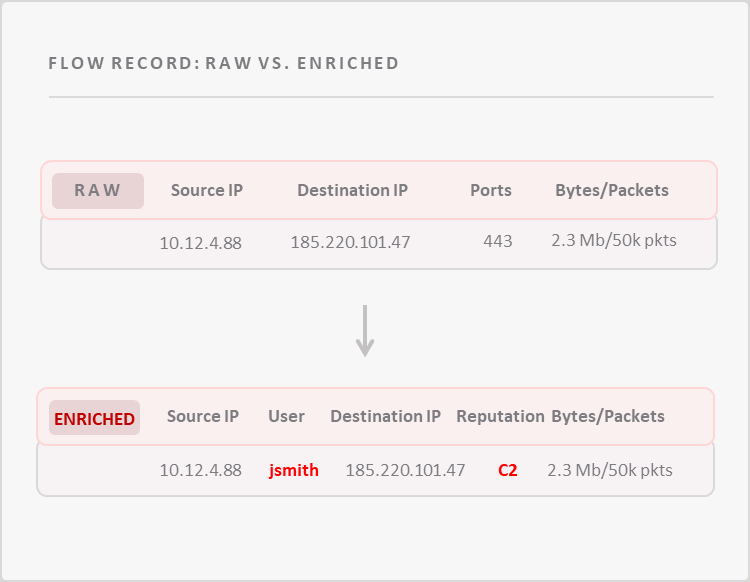This screenshot has width=750, height=582.
Task: Select 185.220.101.47 in the RAW record
Action: pyautogui.click(x=350, y=241)
